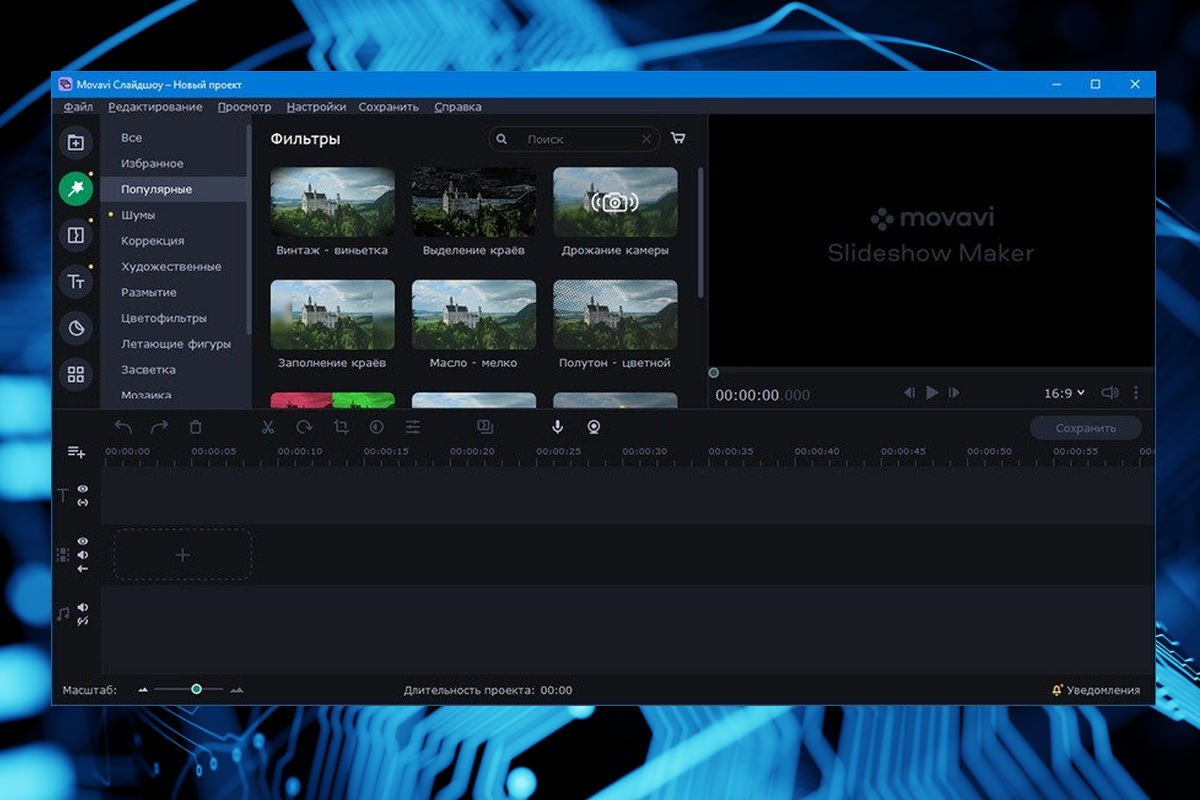Click the scissors split tool
The width and height of the screenshot is (1200, 800).
[x=268, y=427]
